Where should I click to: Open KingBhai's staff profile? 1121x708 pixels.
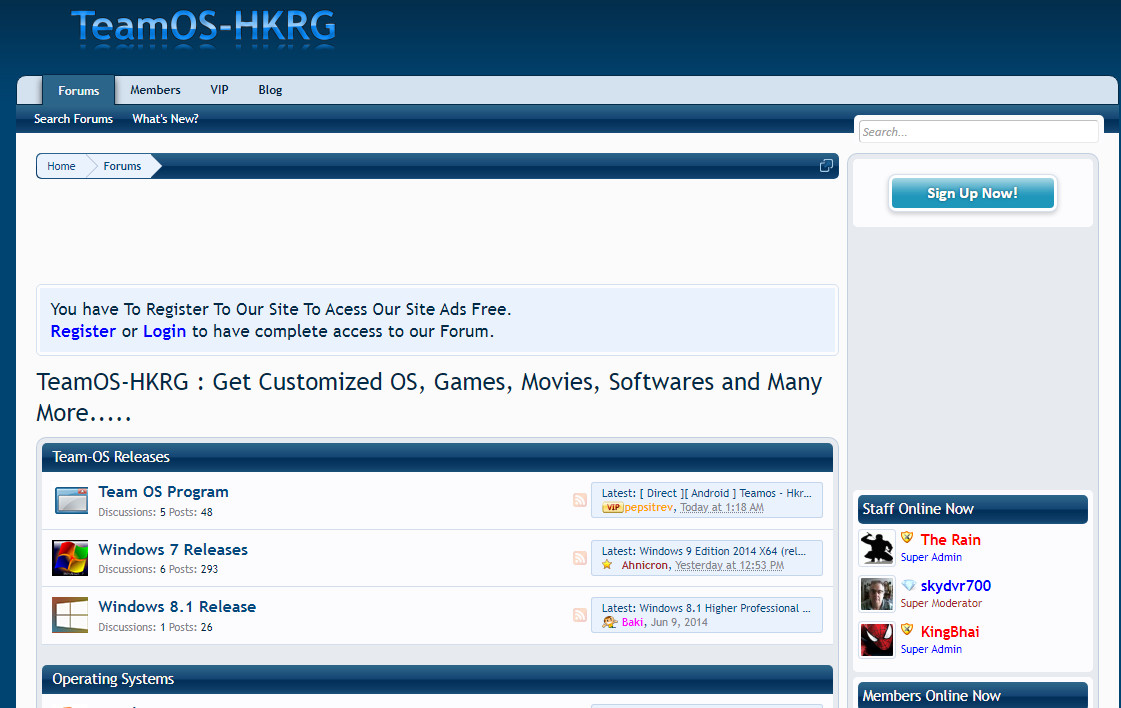pos(949,632)
